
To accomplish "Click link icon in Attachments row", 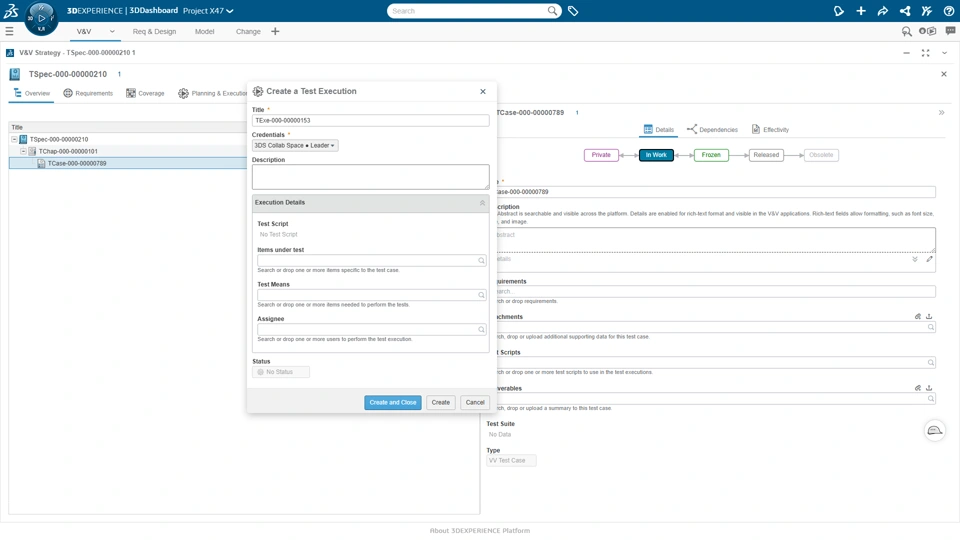I will click(x=918, y=317).
